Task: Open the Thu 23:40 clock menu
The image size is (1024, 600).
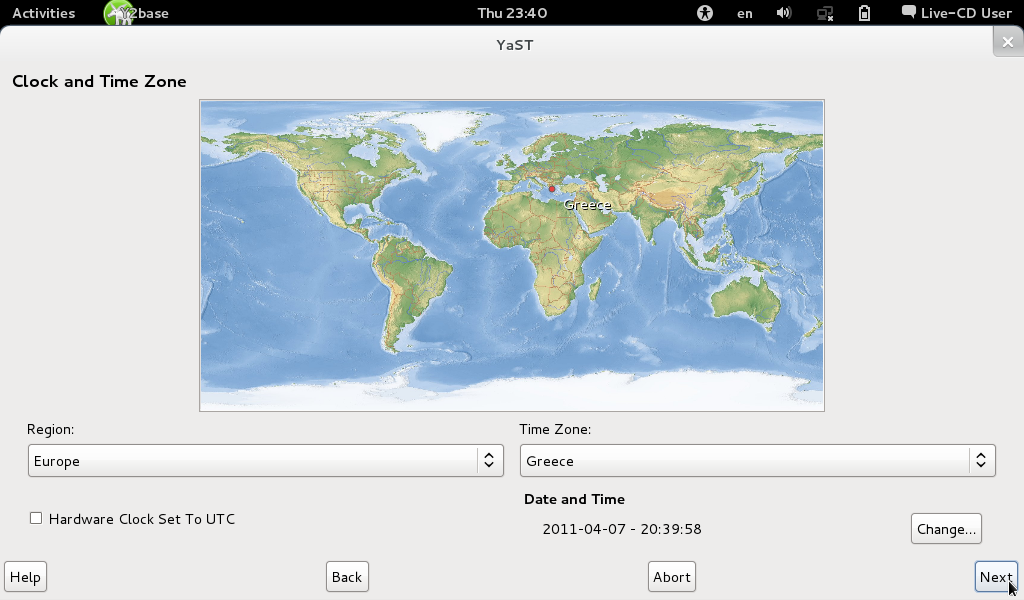Action: [512, 13]
